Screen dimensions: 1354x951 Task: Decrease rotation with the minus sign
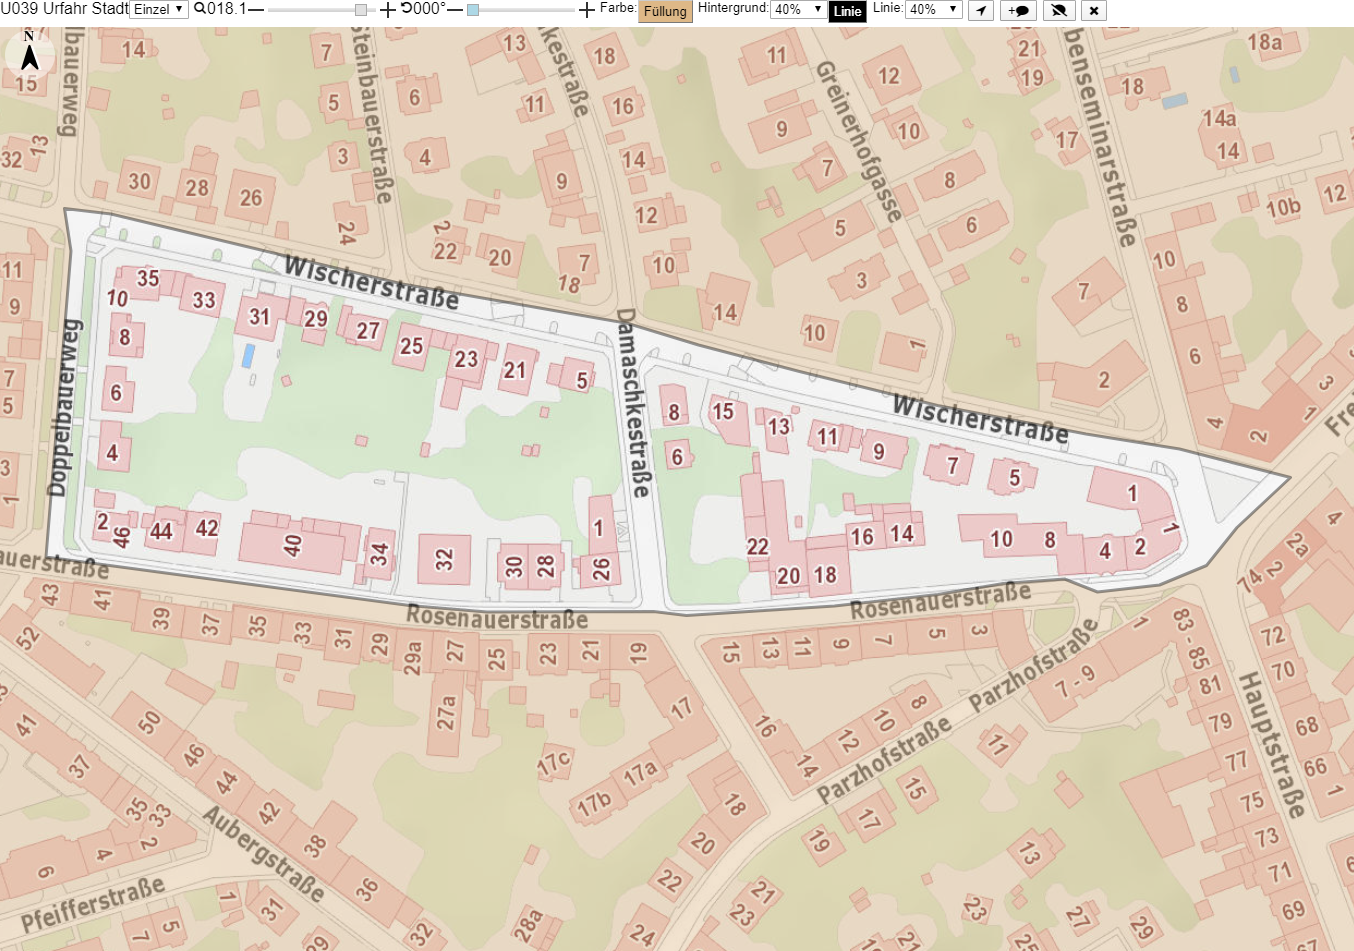[454, 10]
